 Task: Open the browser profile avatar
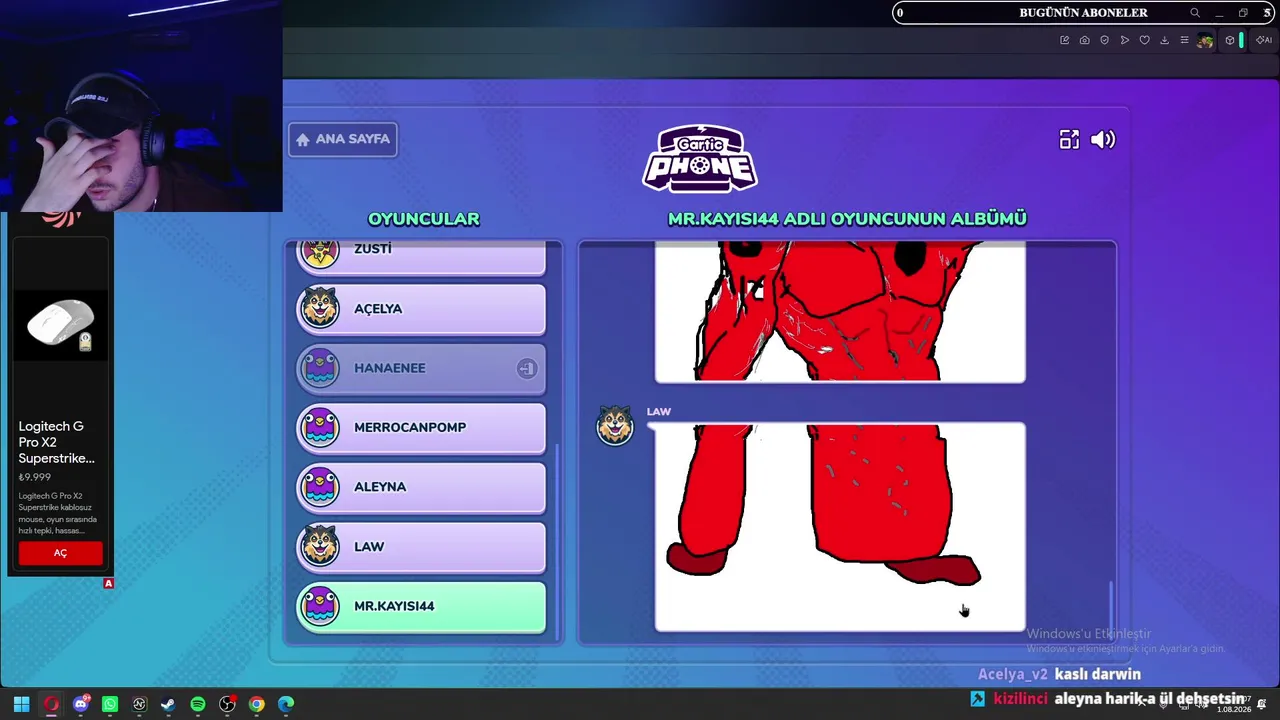(x=1205, y=41)
